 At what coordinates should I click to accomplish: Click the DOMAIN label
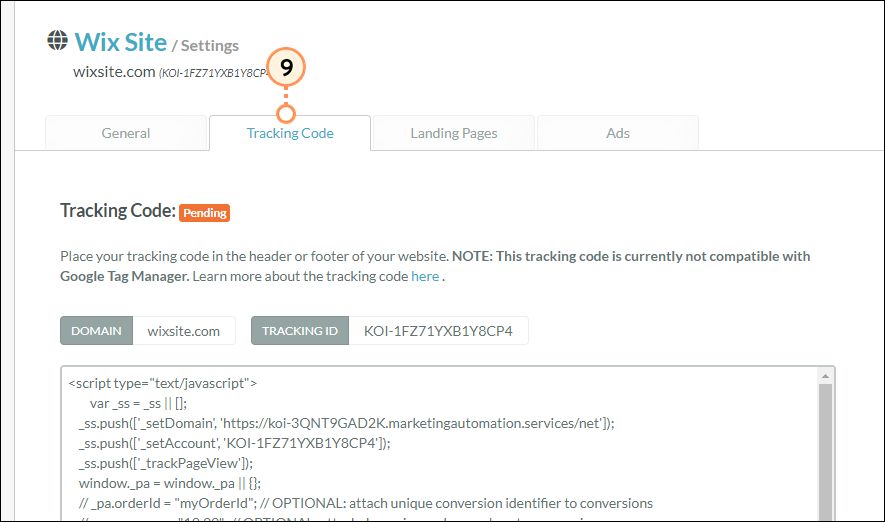[x=97, y=331]
